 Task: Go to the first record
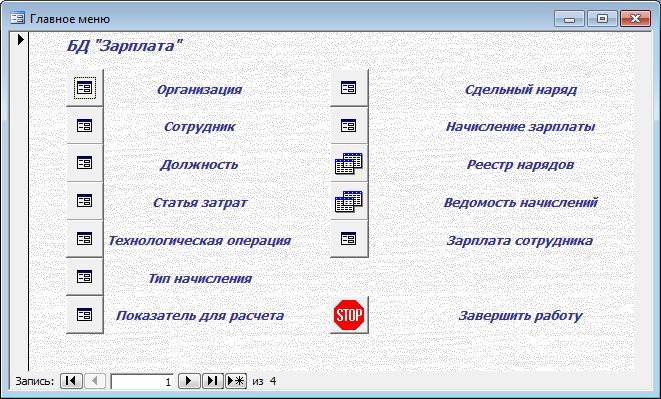[71, 381]
